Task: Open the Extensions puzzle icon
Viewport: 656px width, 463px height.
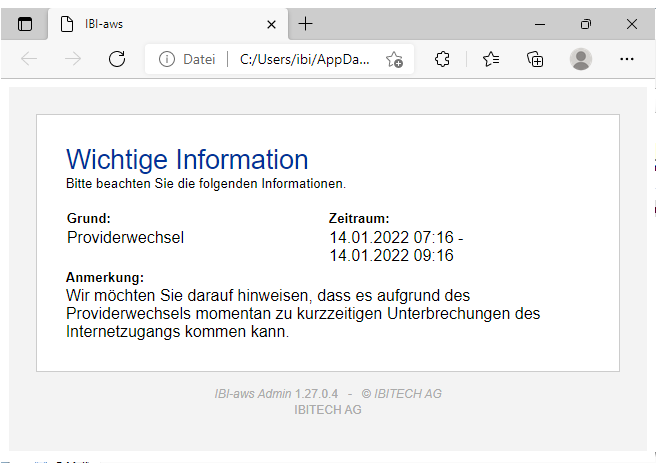Action: tap(443, 59)
